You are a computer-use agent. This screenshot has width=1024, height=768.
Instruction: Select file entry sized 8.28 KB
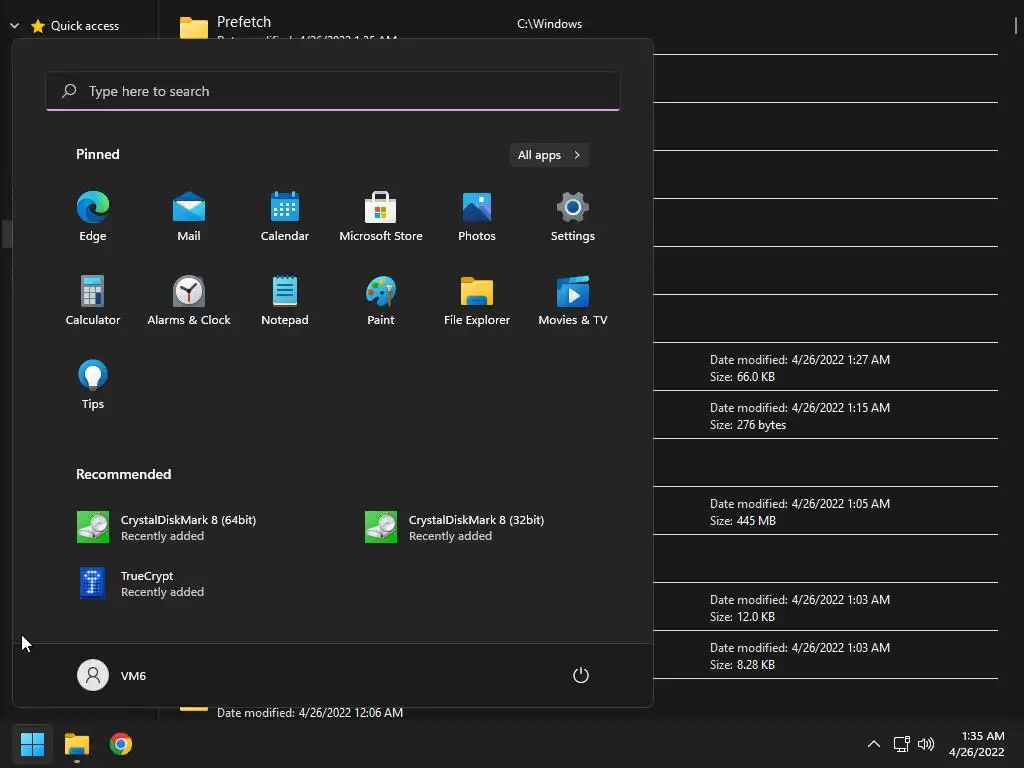[825, 655]
